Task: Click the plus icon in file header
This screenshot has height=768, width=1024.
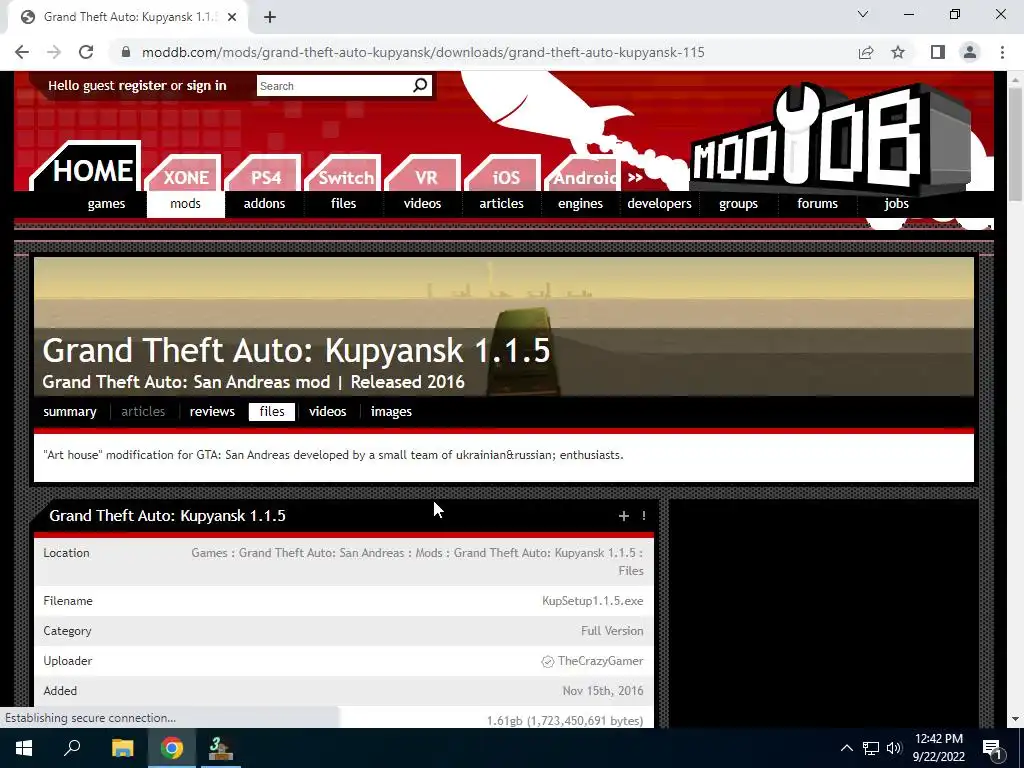Action: click(623, 516)
